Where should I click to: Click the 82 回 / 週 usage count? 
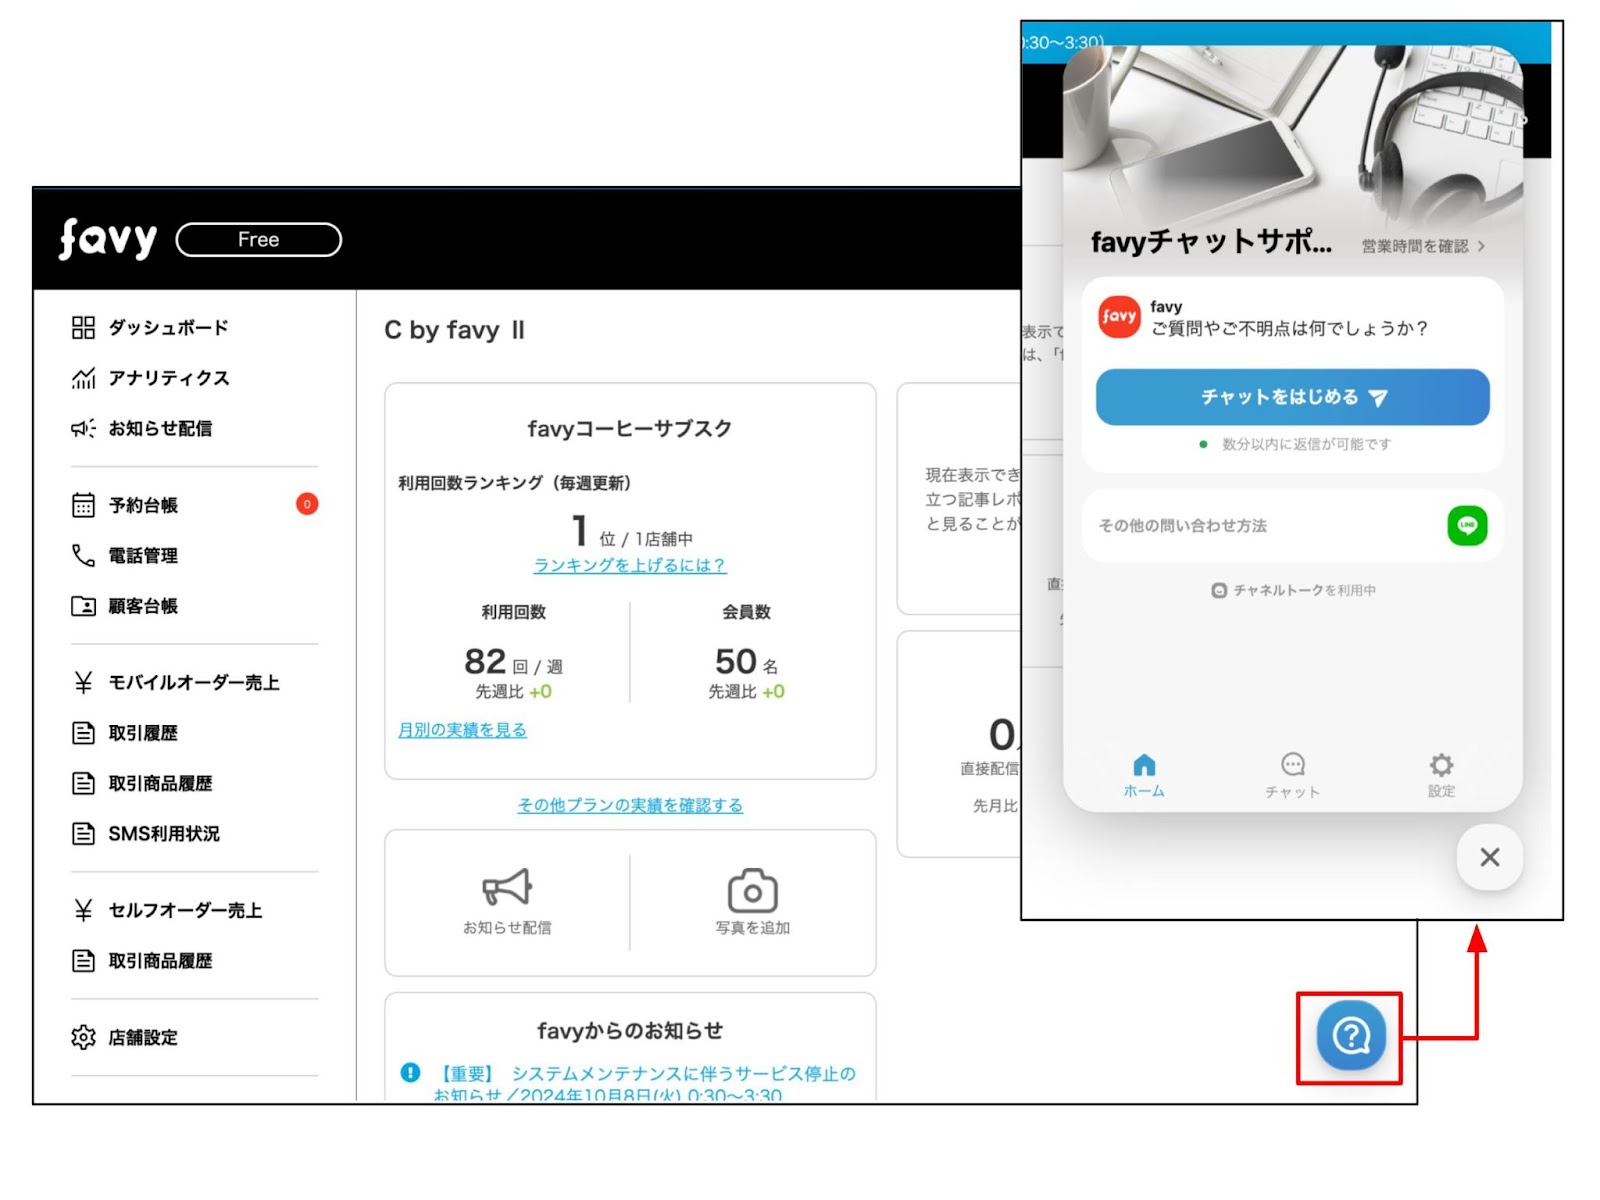513,662
